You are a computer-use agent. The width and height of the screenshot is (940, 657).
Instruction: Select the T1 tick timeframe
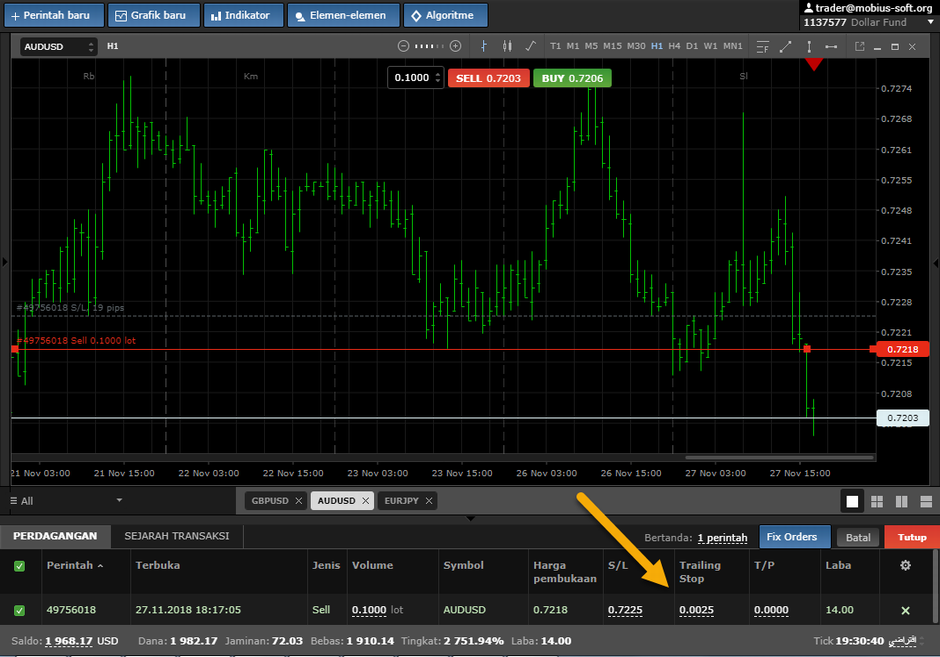tap(556, 46)
